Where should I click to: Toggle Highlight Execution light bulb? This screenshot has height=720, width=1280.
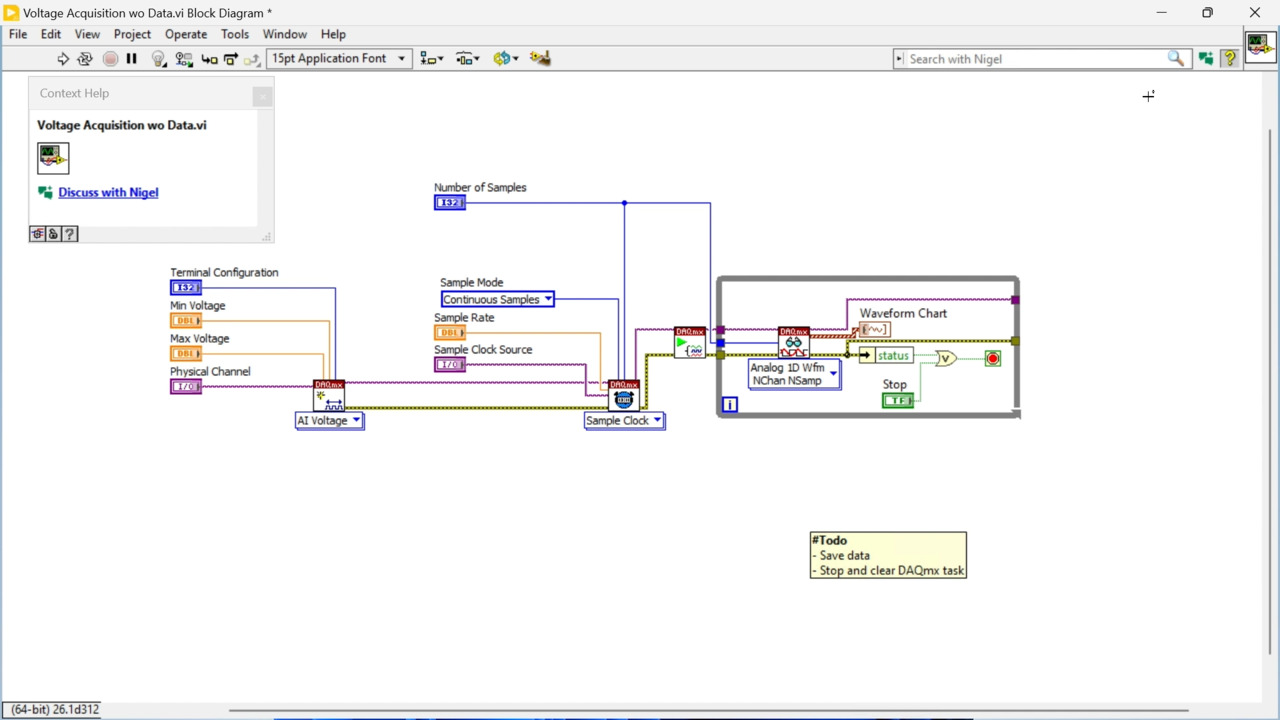click(158, 59)
